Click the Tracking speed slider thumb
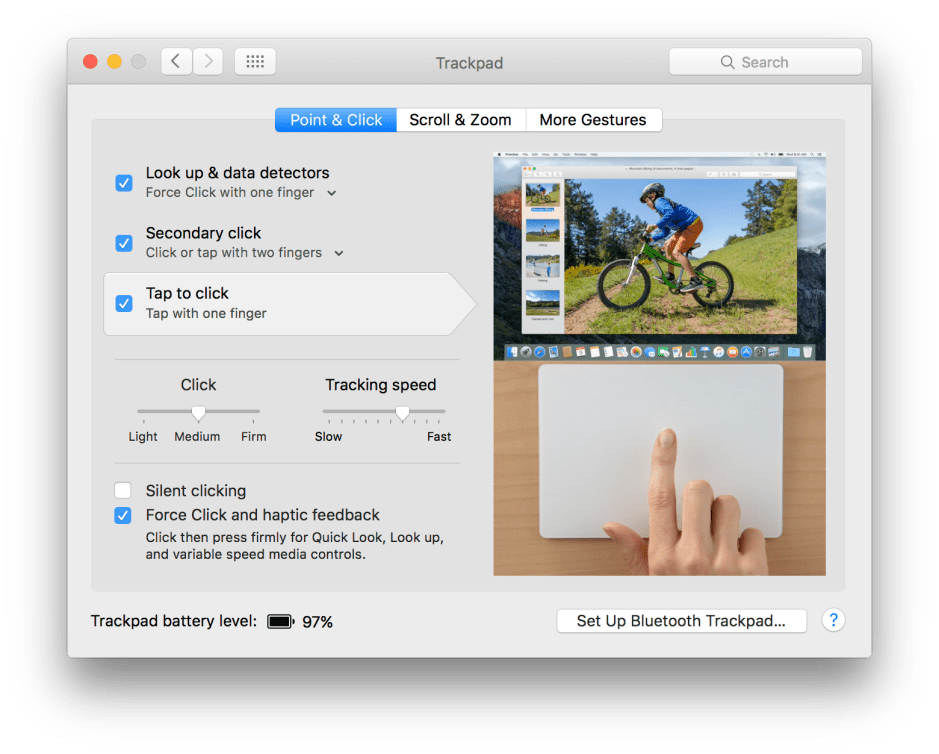The height and width of the screenshot is (754, 939). [402, 412]
